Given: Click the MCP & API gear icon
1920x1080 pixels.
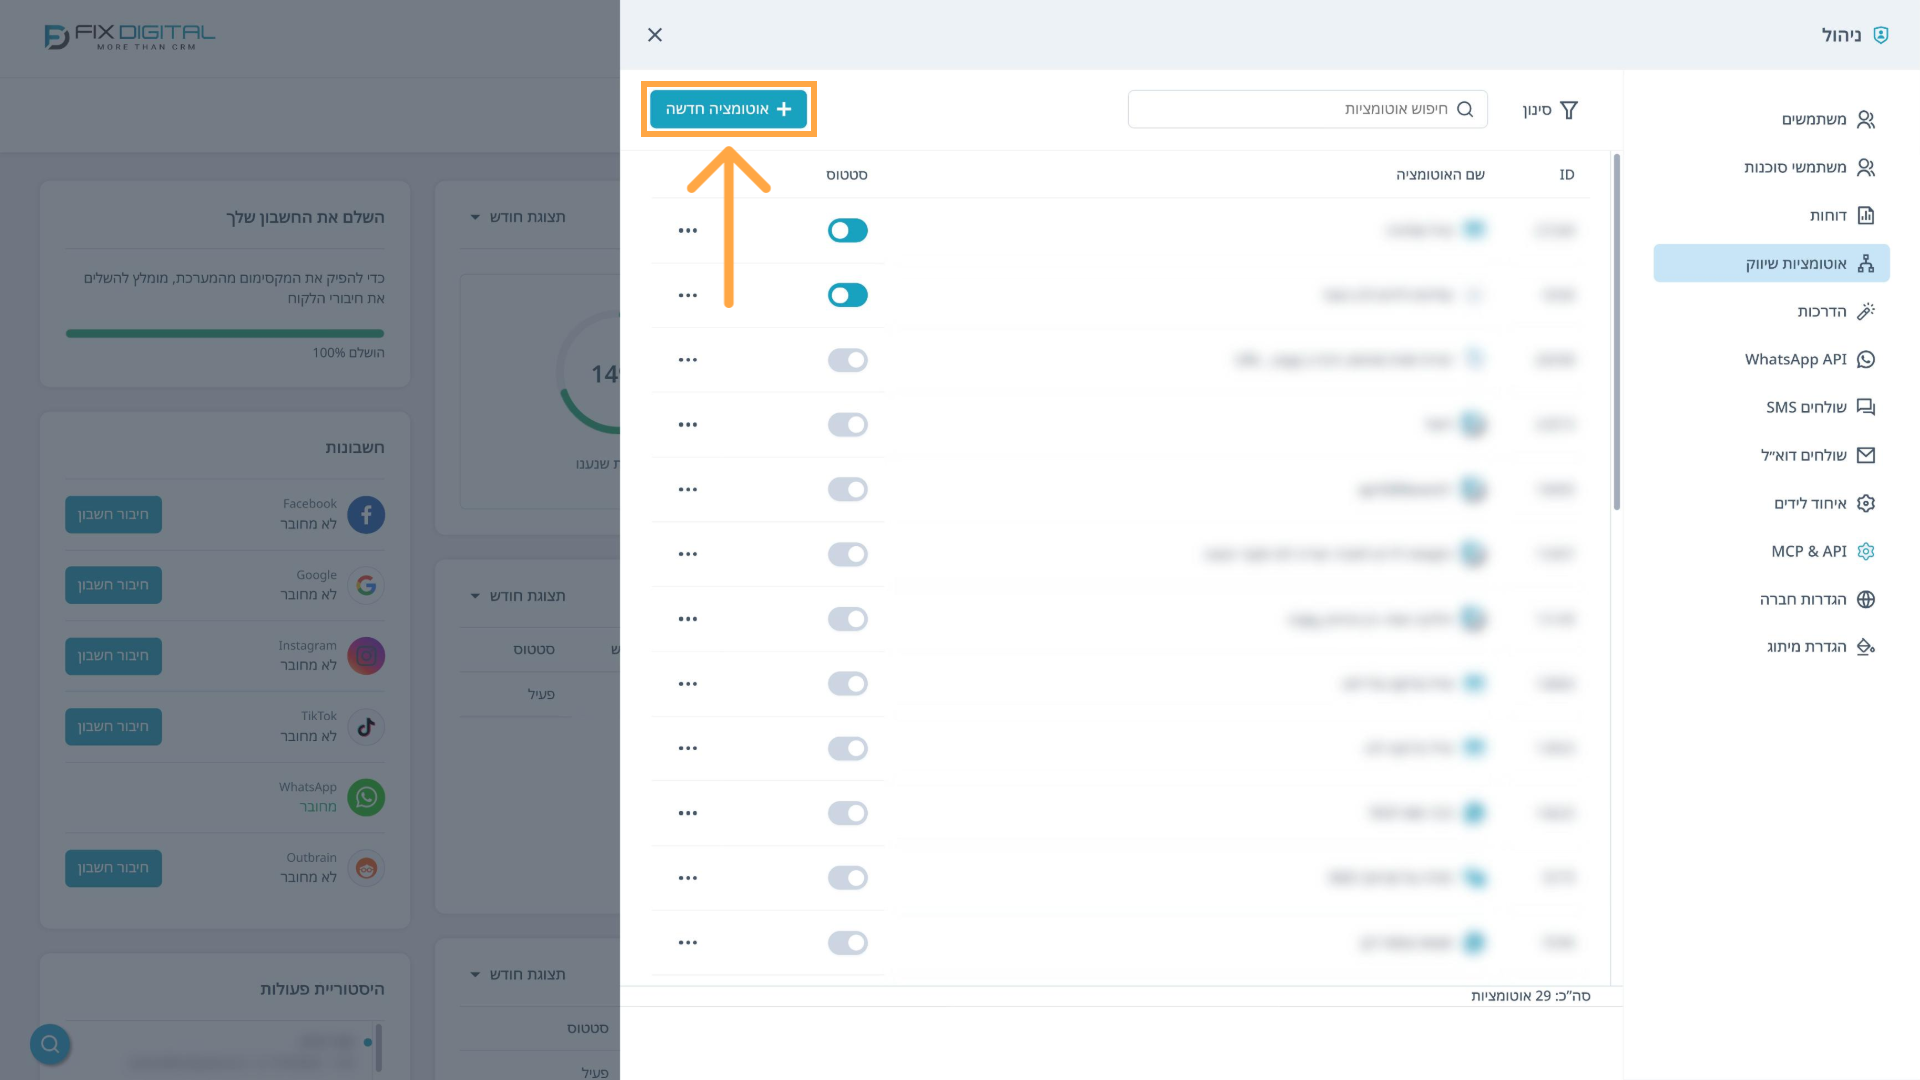Looking at the screenshot, I should [x=1865, y=551].
